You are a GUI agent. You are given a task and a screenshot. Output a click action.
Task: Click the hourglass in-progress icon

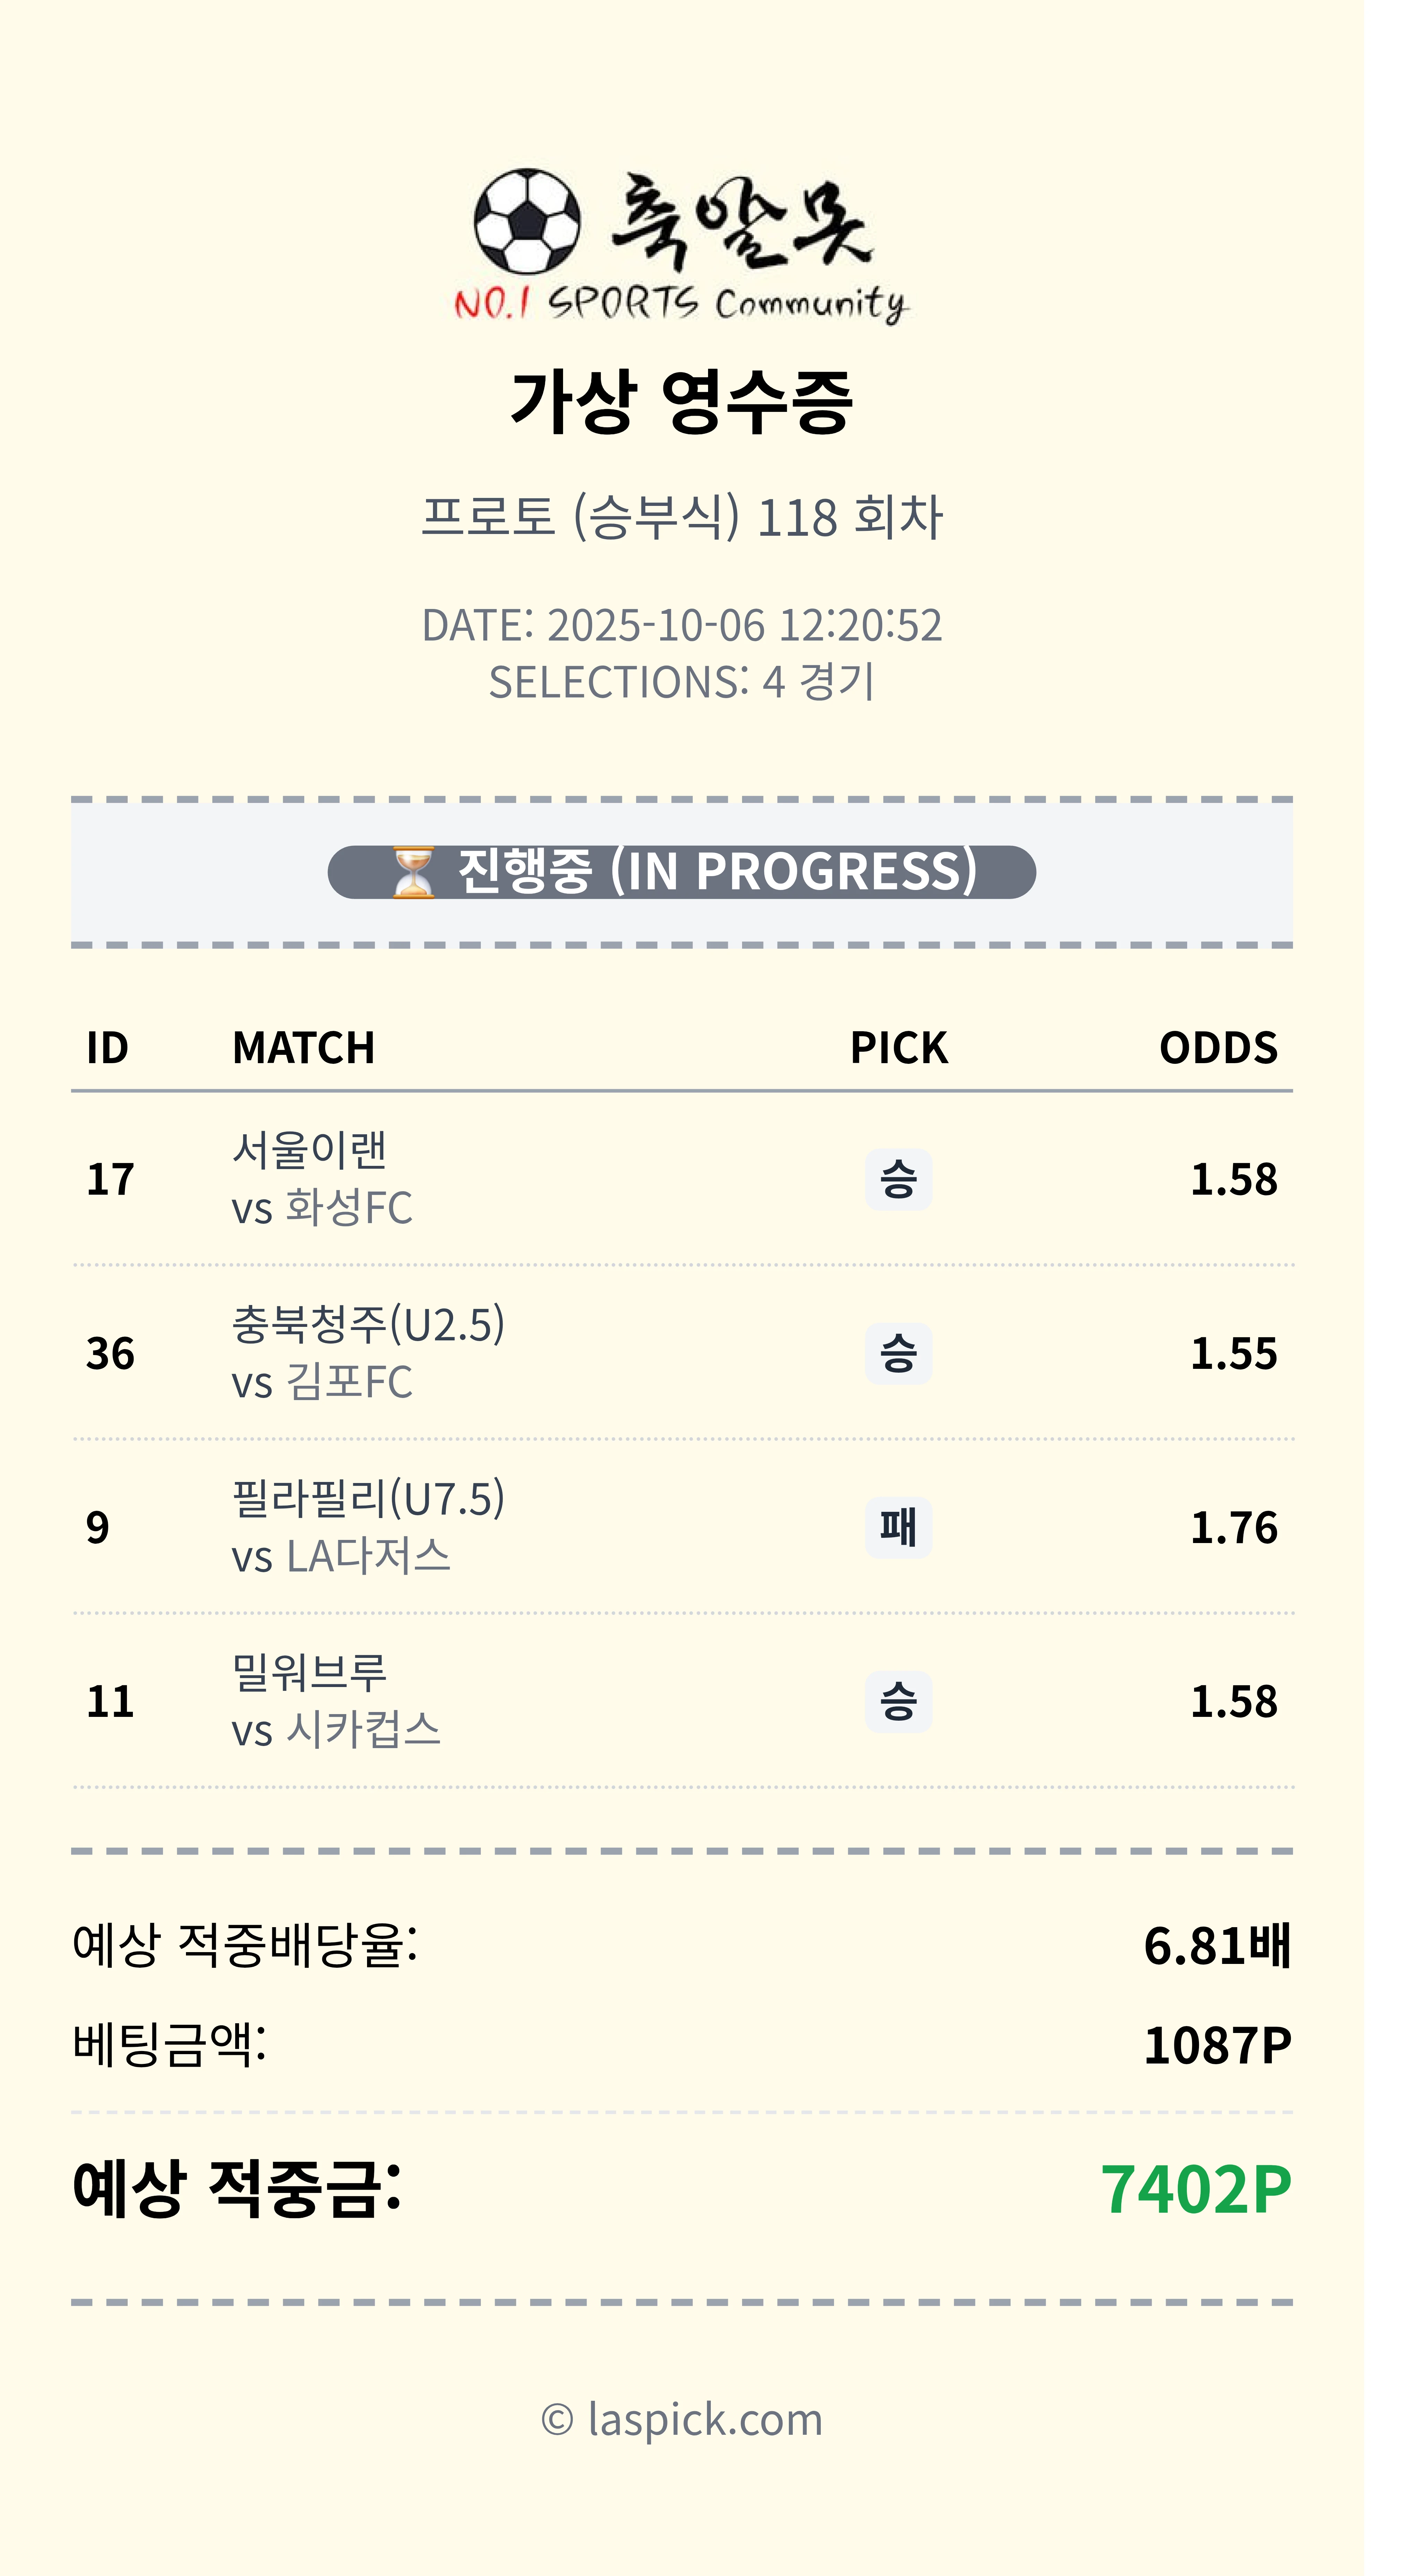click(x=413, y=872)
